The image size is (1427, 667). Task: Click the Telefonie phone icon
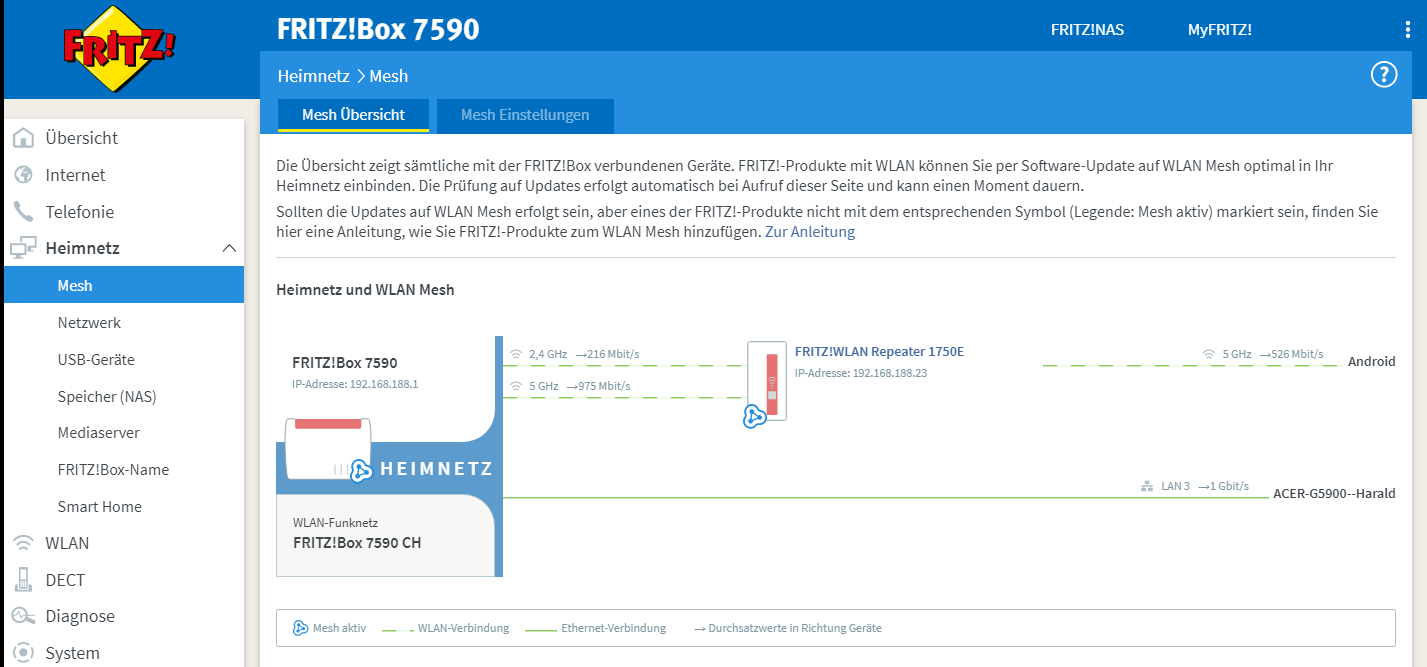23,212
